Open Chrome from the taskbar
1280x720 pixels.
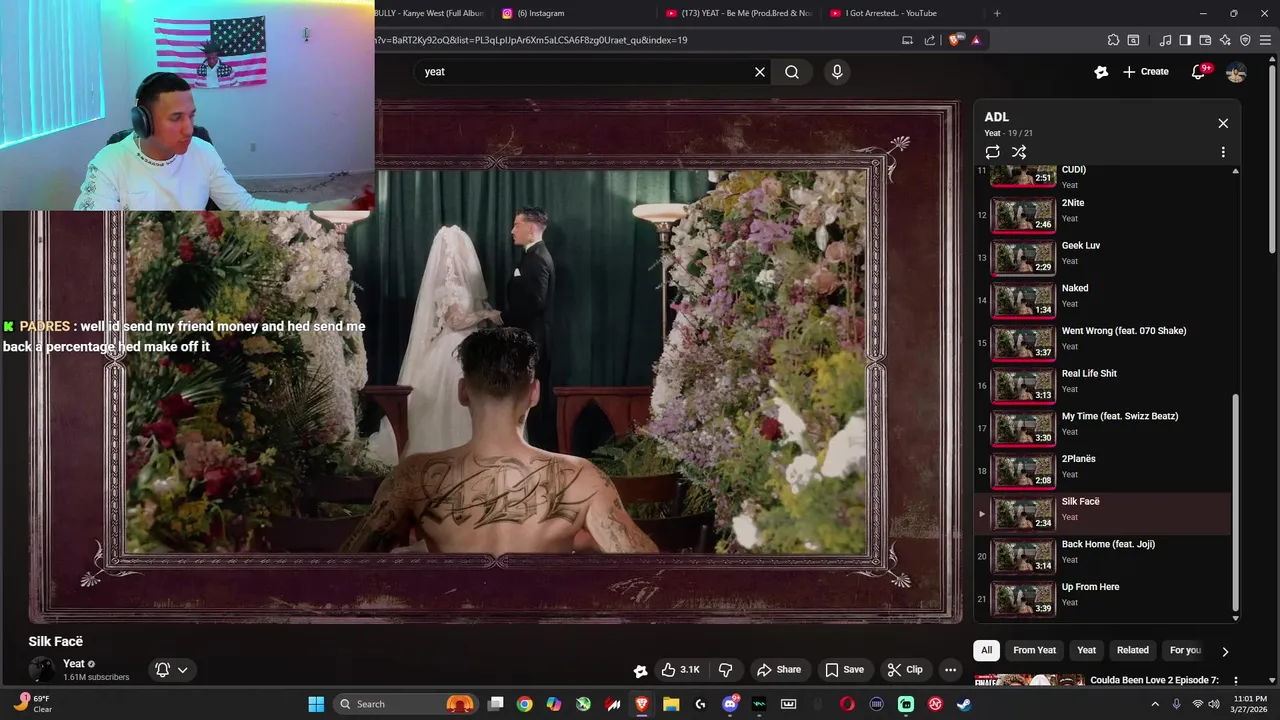(x=524, y=704)
